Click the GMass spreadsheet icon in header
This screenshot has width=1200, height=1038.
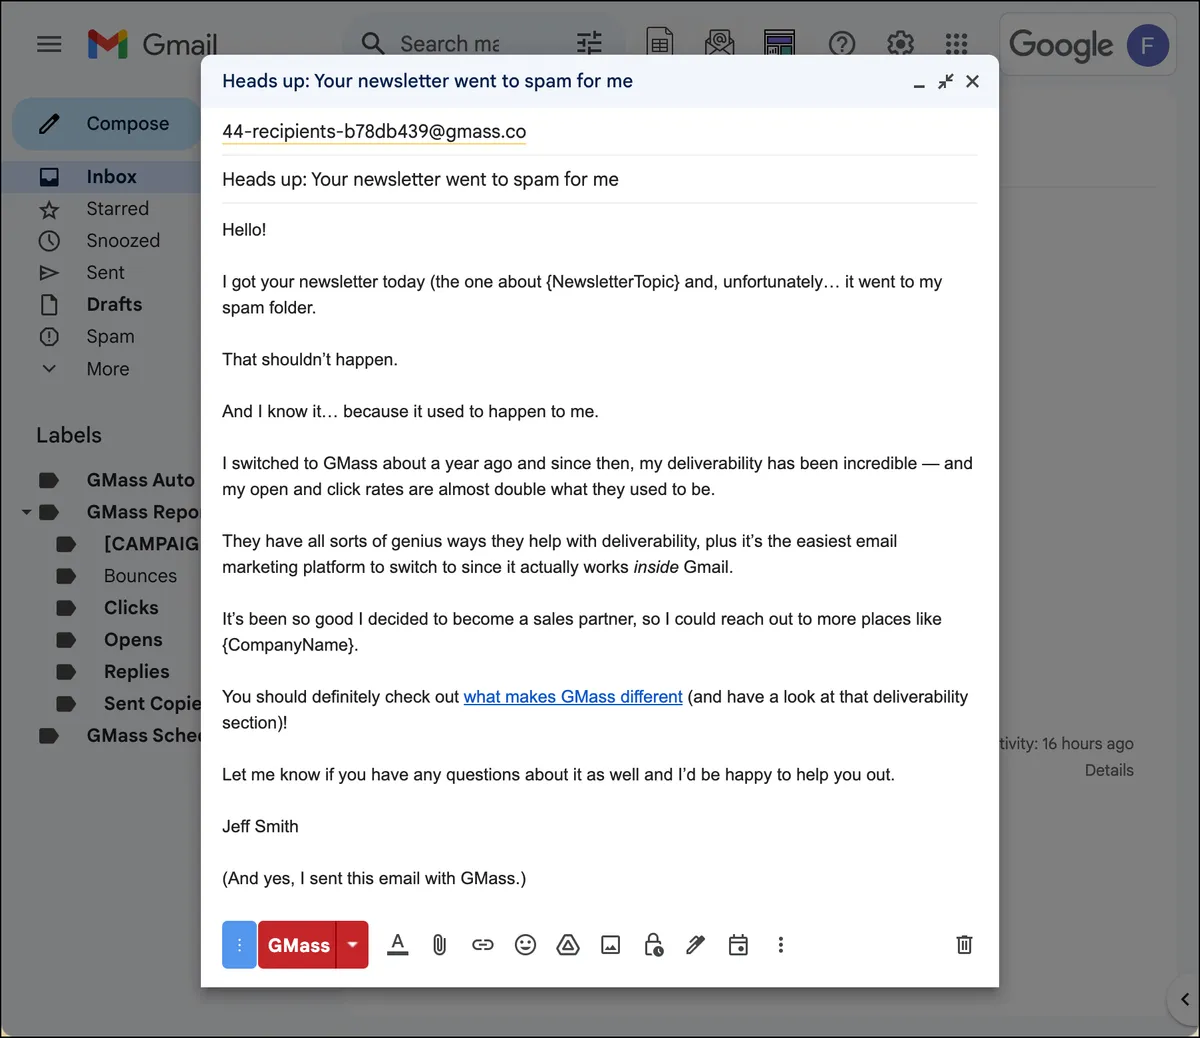point(660,43)
